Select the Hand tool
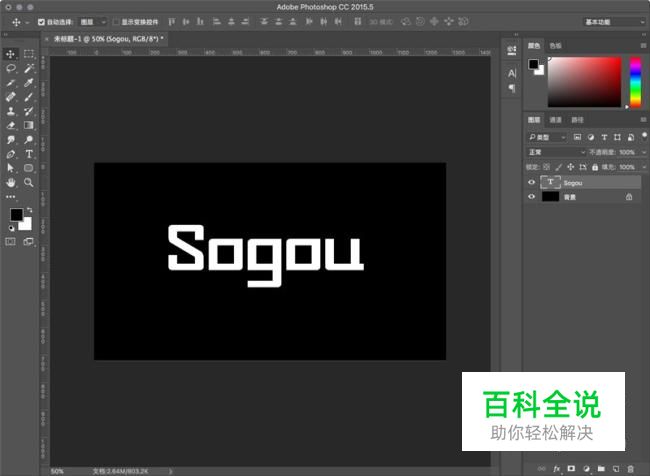Viewport: 650px width, 476px height. tap(11, 183)
